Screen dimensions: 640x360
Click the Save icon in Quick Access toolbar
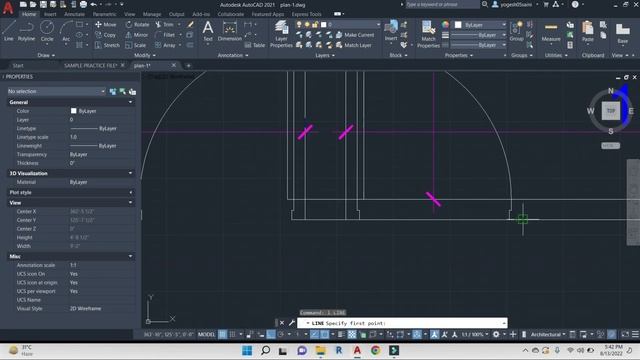click(43, 4)
